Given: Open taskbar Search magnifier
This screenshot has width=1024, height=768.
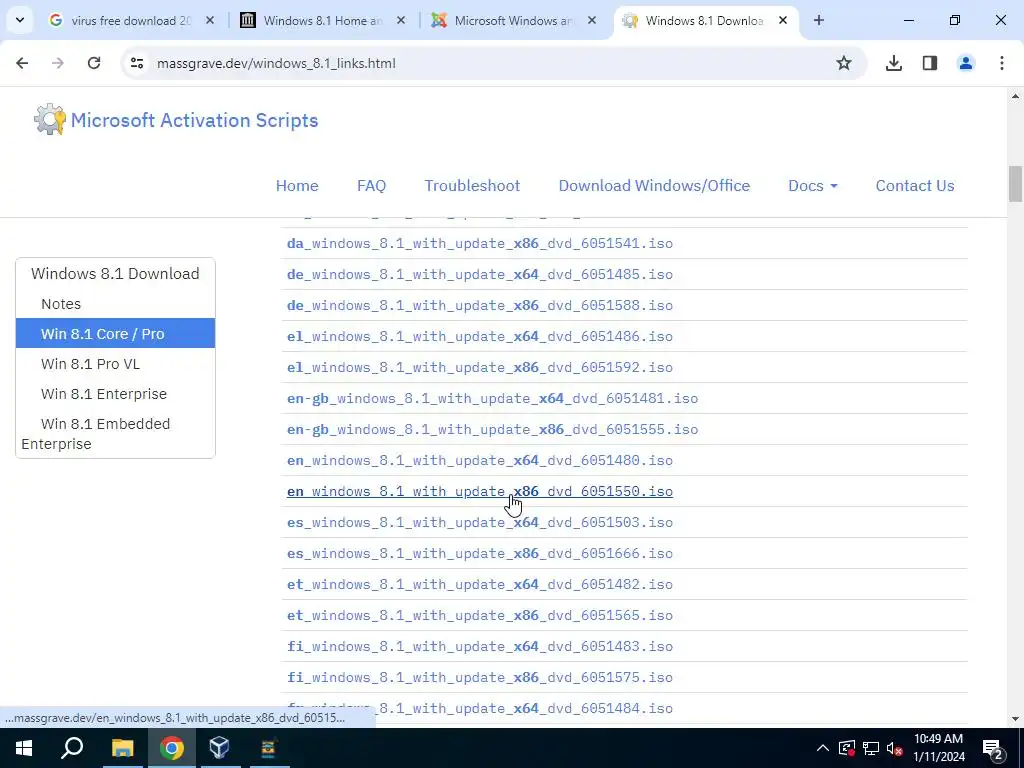Looking at the screenshot, I should pyautogui.click(x=72, y=748).
